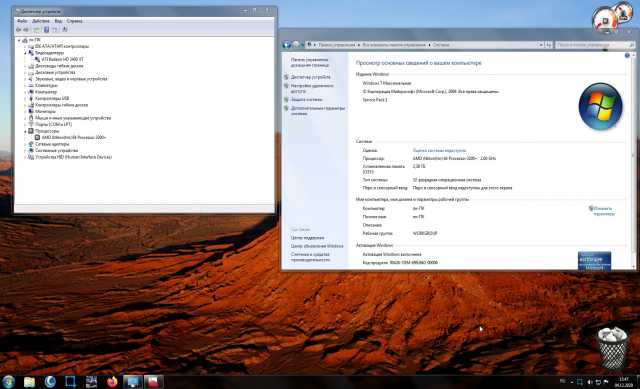Click the red app icon on the taskbar
The image size is (640, 389).
[153, 382]
